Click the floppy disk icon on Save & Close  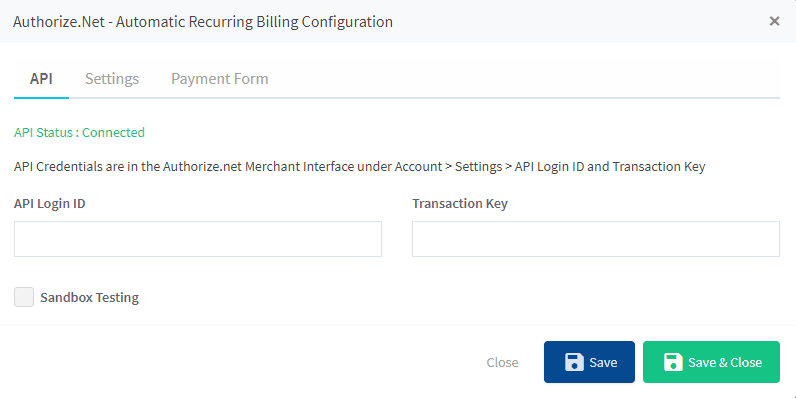(673, 362)
